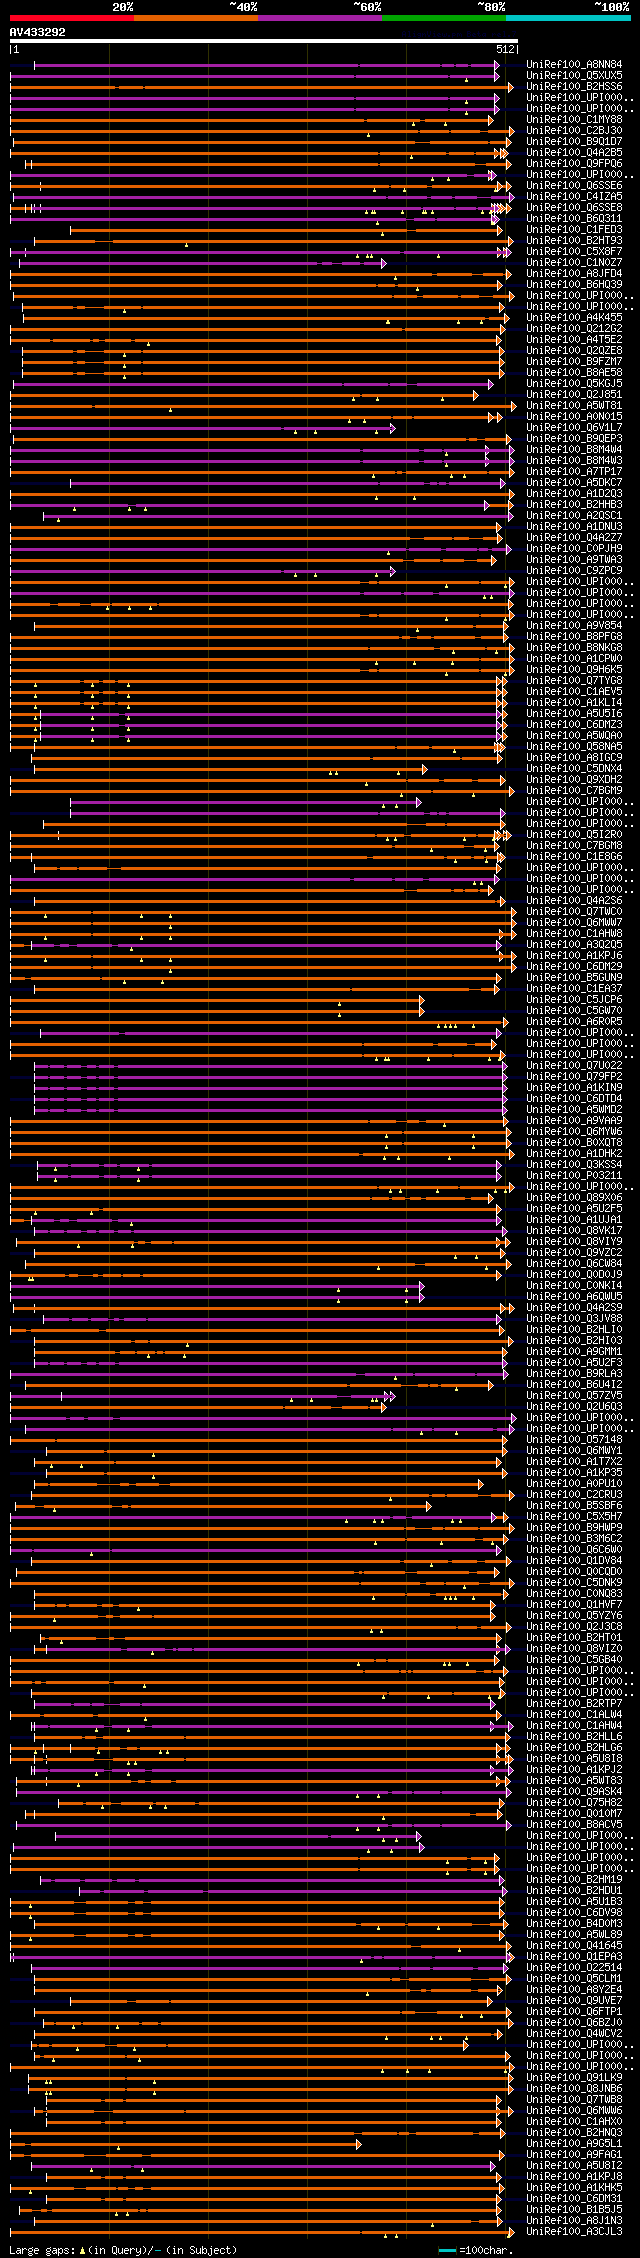640x2258 pixels.
Task: Open hit UniRef100_C2BJ30
Action: [x=574, y=130]
